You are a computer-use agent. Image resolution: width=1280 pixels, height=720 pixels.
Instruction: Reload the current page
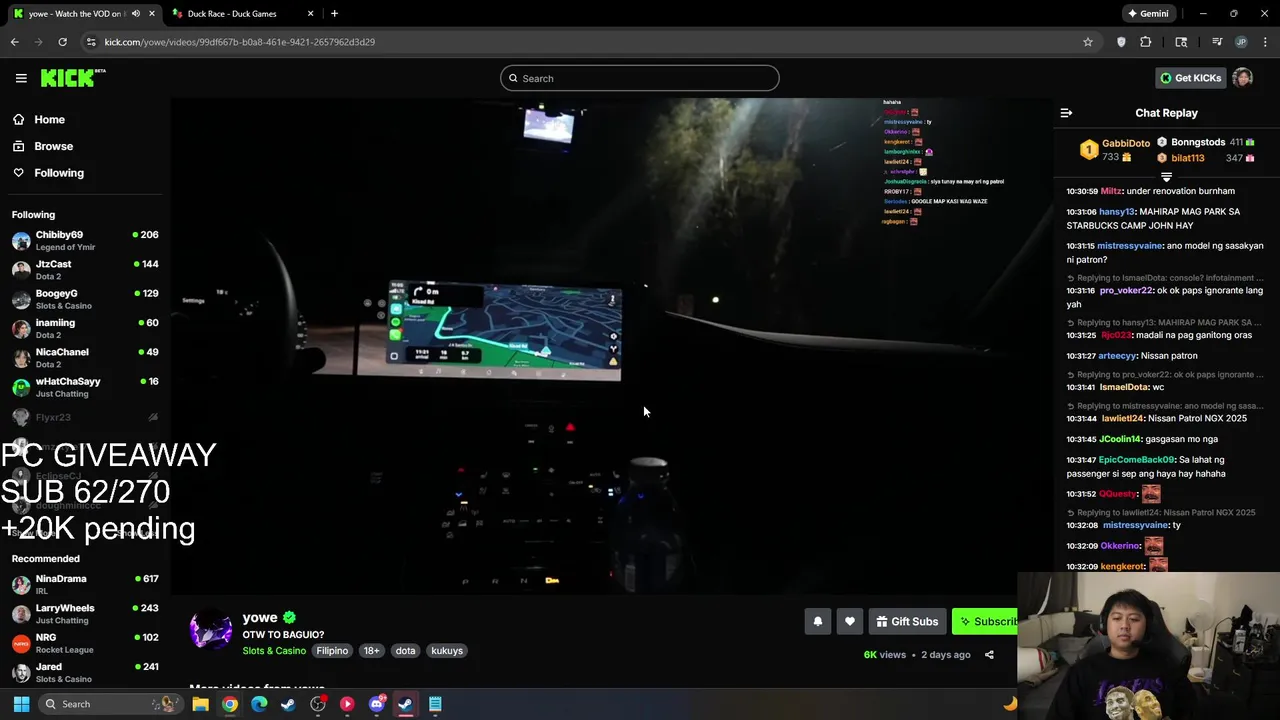click(x=62, y=42)
